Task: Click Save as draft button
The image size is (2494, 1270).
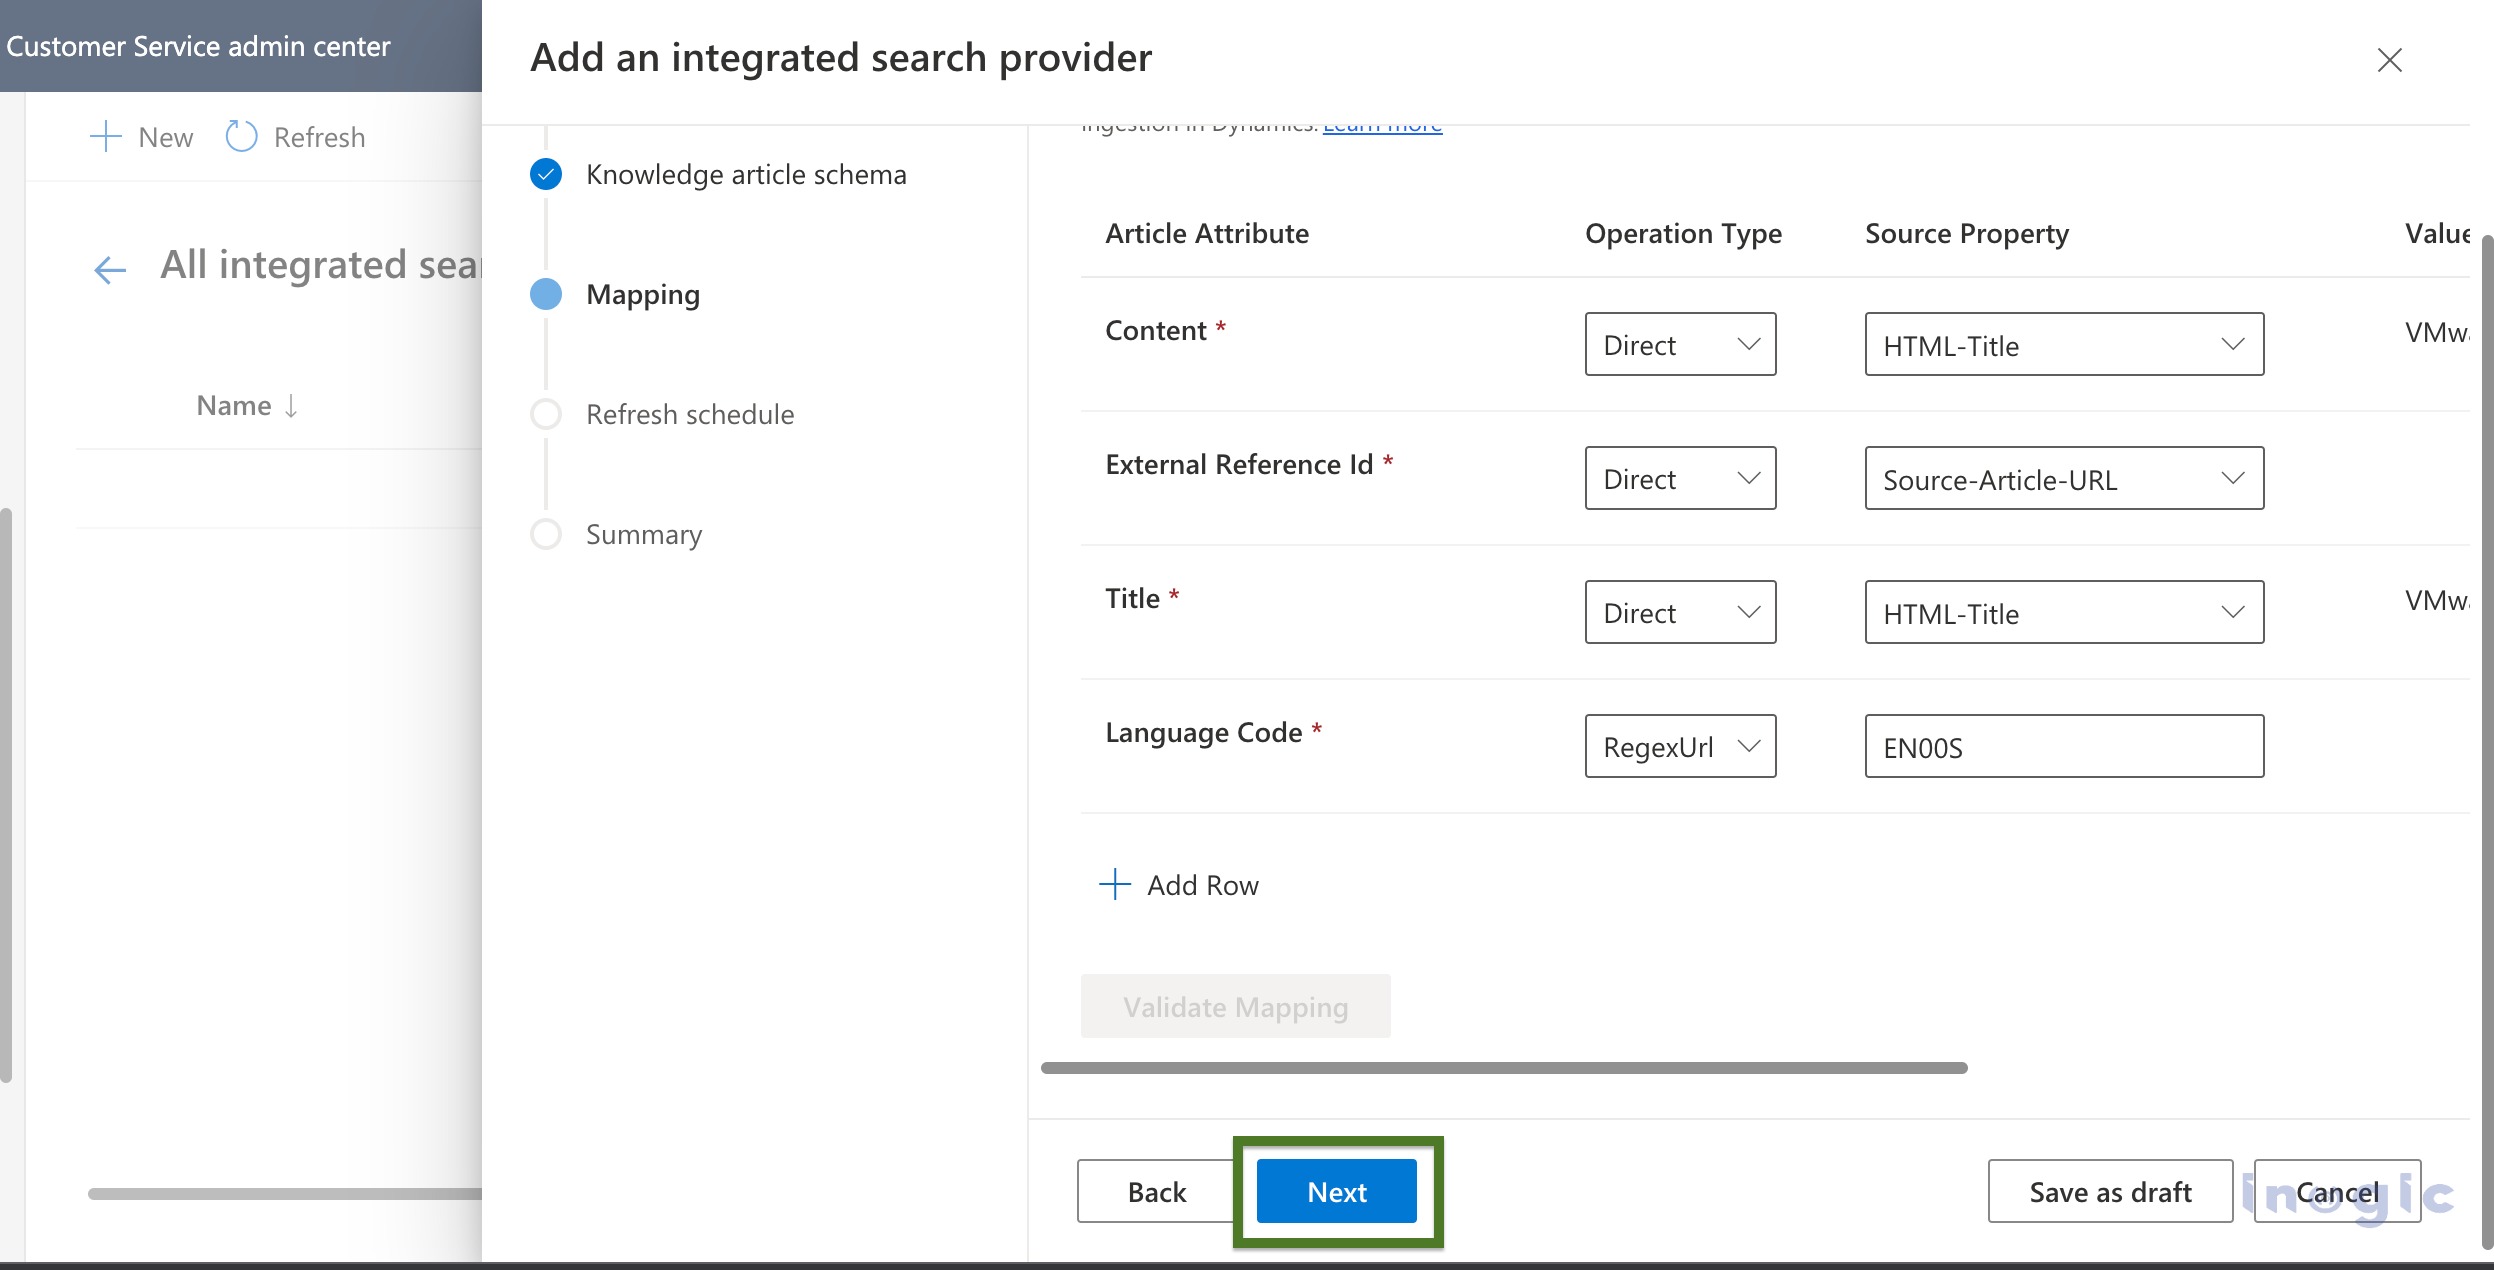Action: [2110, 1192]
